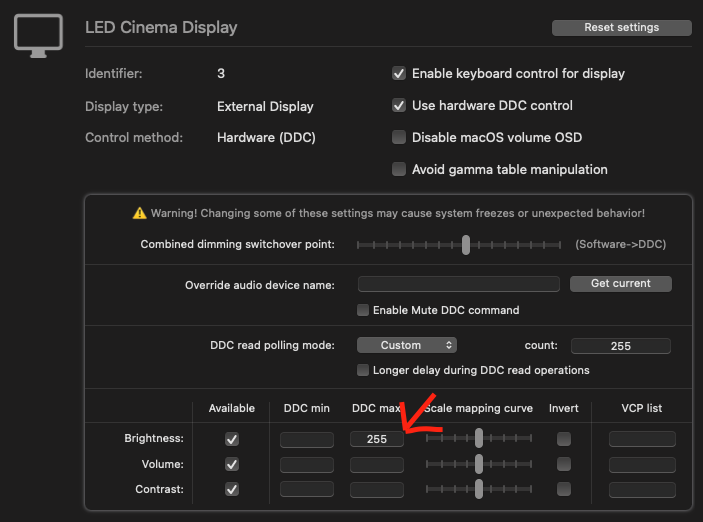703x522 pixels.
Task: Click the Override audio device name field
Action: tap(458, 284)
